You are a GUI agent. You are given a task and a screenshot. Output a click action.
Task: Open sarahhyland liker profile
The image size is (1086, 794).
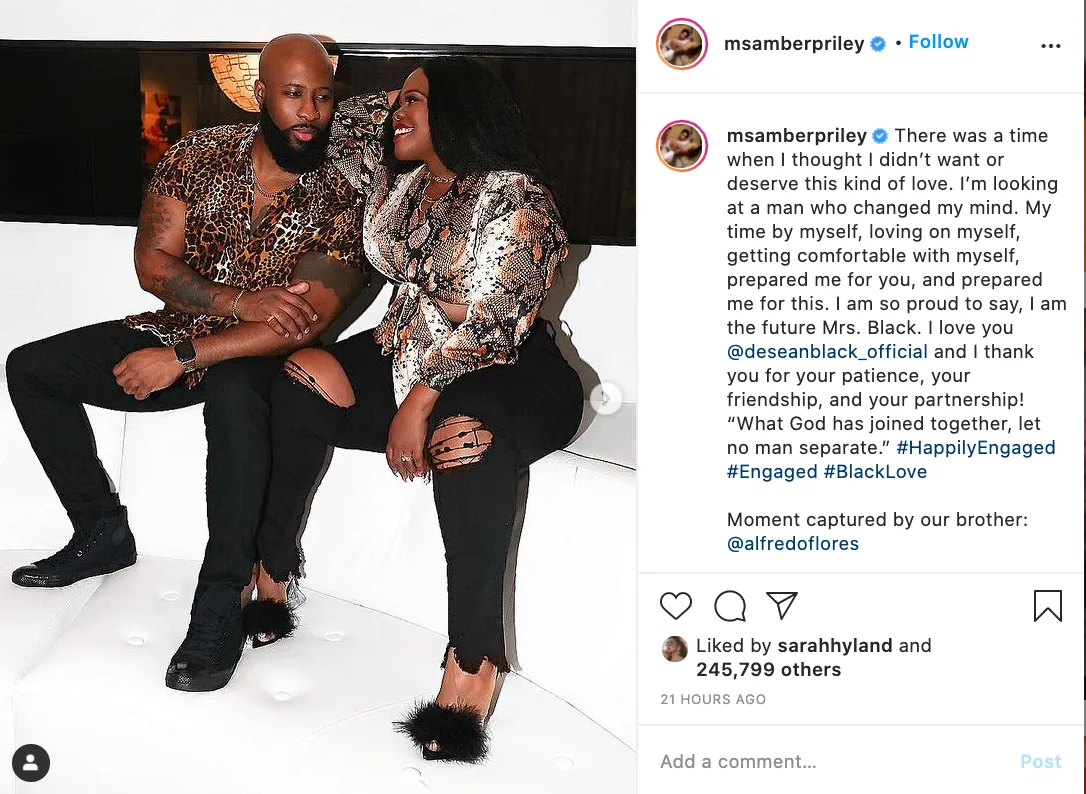[835, 646]
